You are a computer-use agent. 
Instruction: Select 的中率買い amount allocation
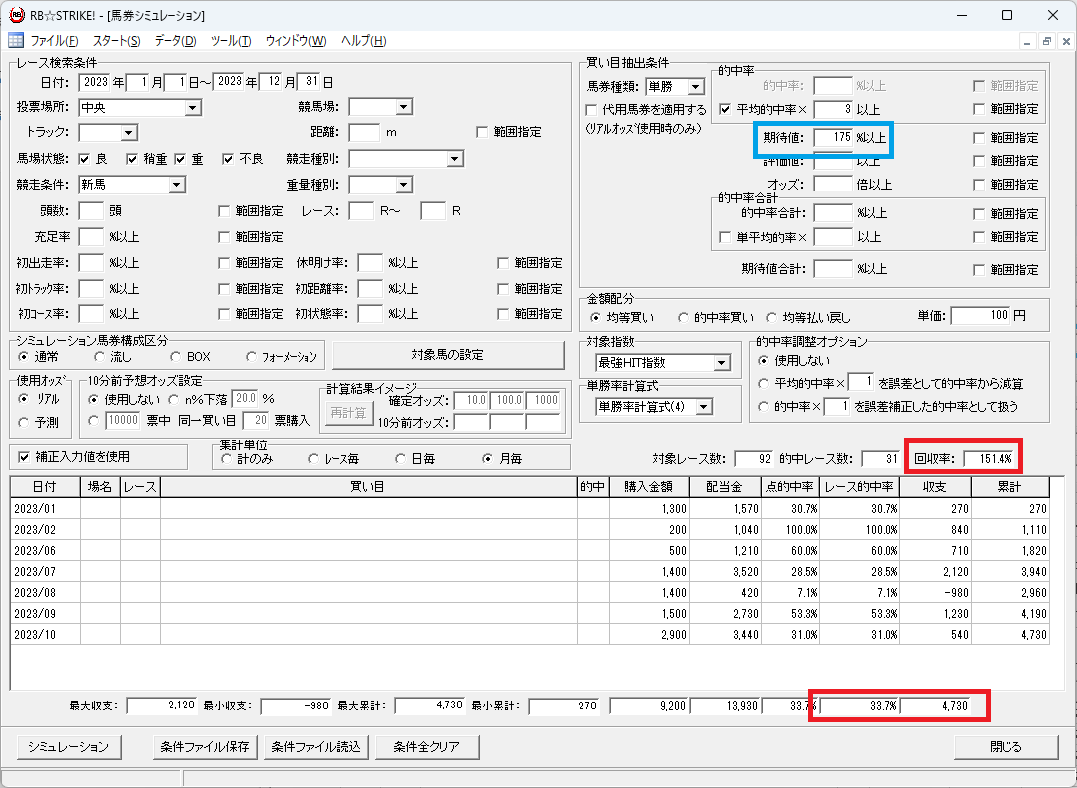(683, 317)
